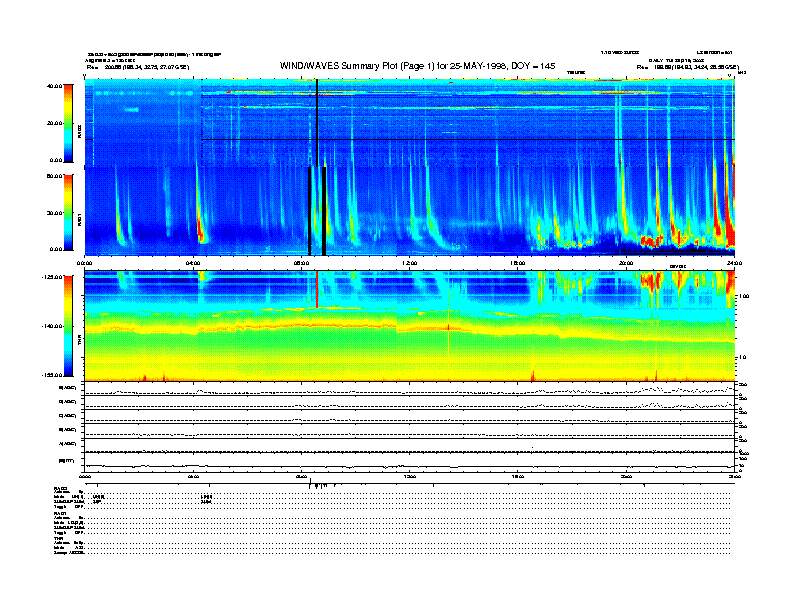The image size is (792, 612).
Task: Click the RAD1 color scale bar
Action: click(x=68, y=212)
